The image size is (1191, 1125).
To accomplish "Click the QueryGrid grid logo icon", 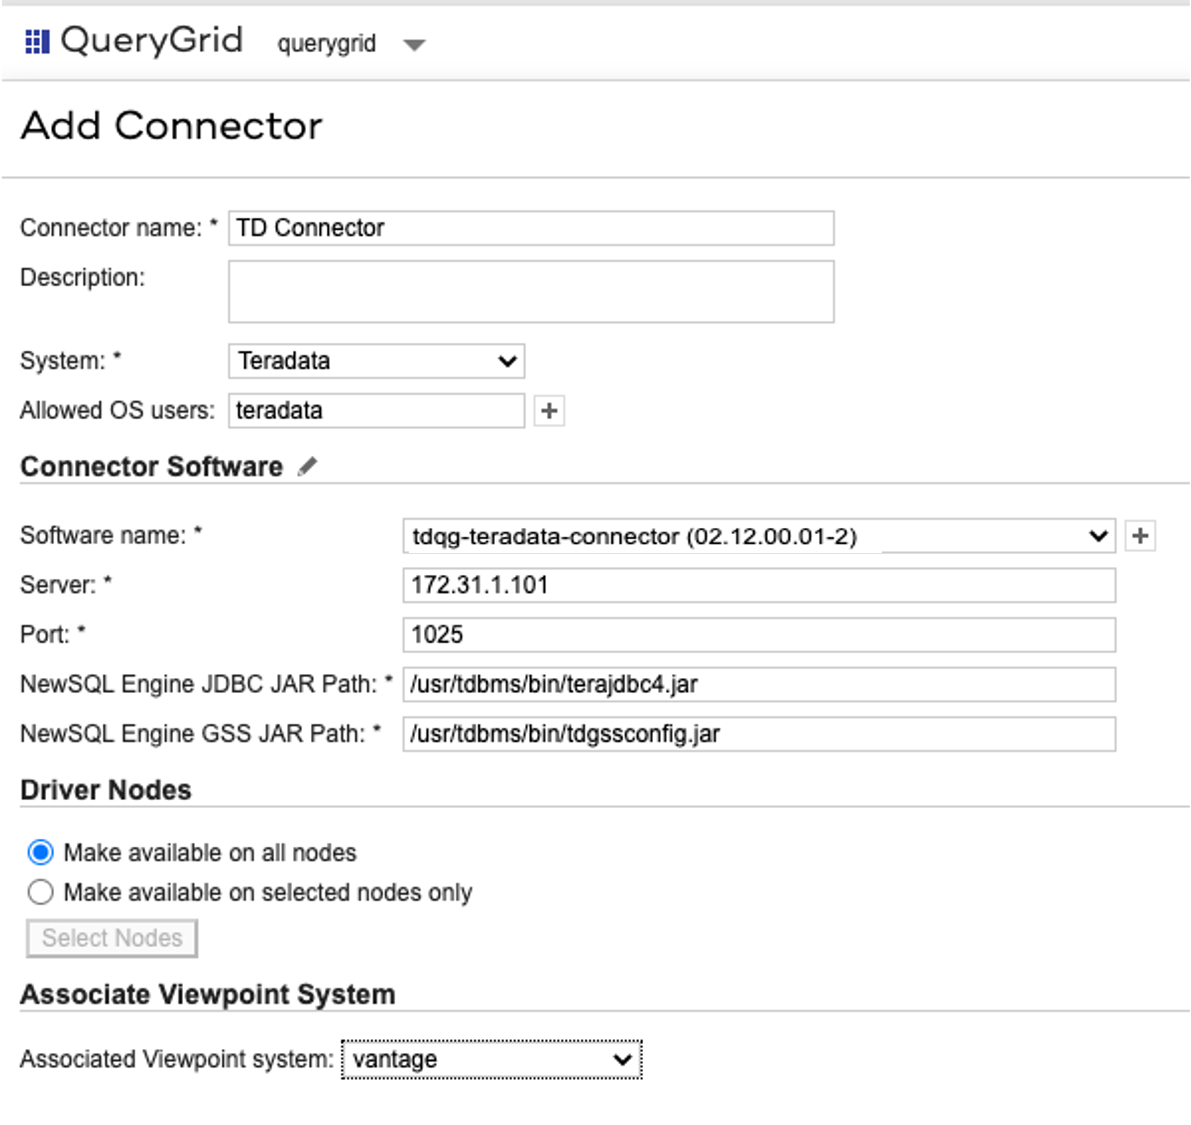I will [x=37, y=41].
